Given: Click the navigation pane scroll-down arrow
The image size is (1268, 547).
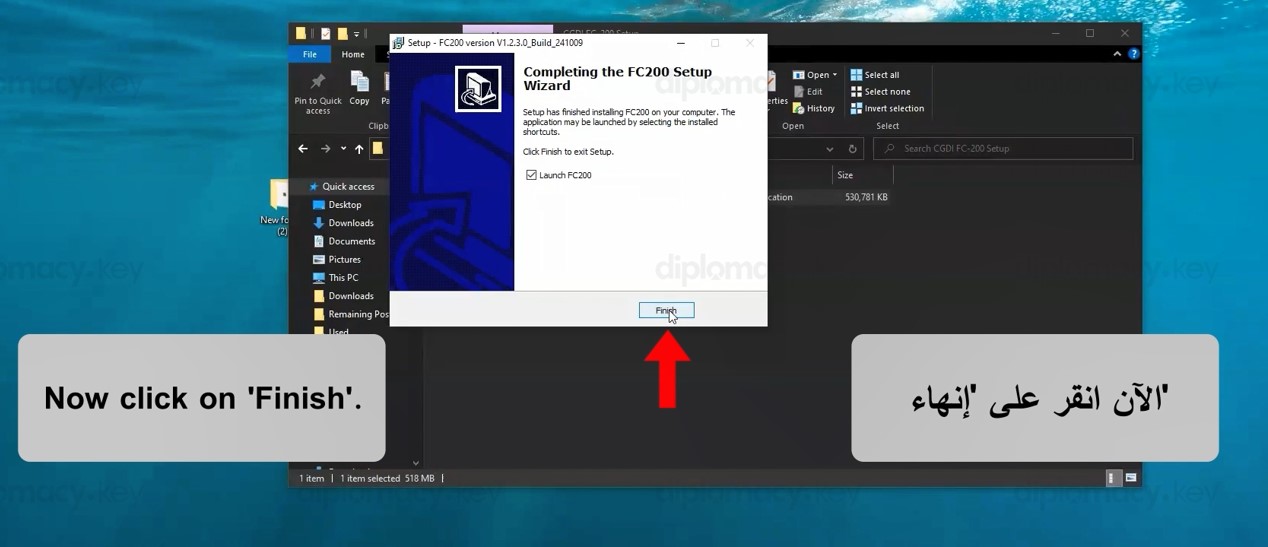Looking at the screenshot, I should 416,463.
